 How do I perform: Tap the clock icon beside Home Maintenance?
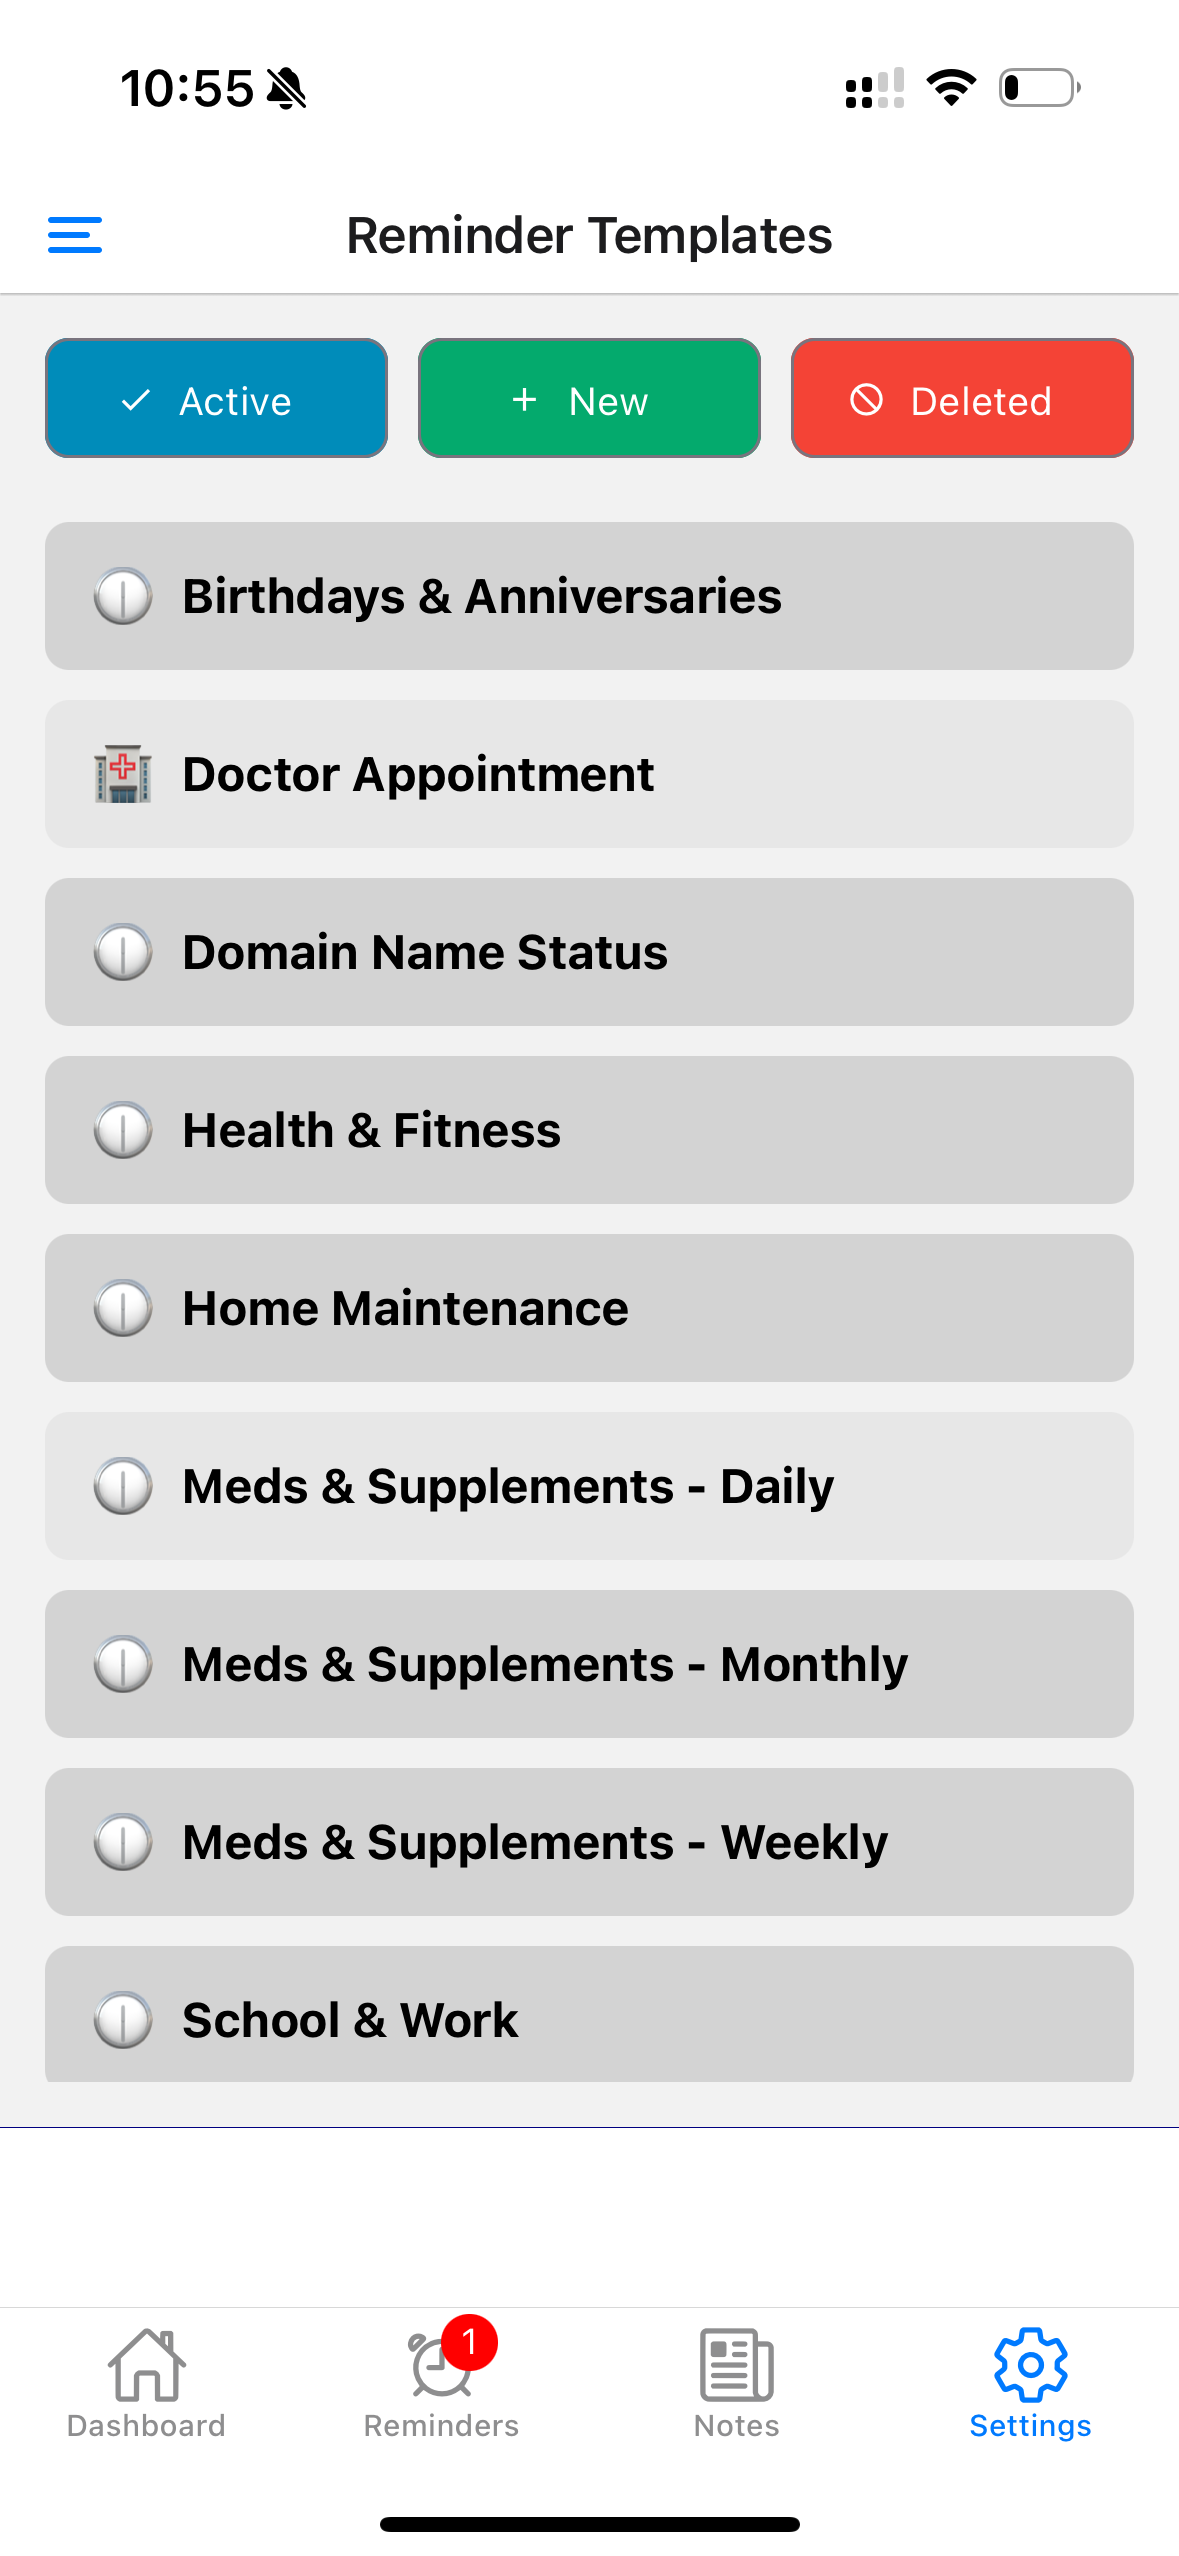(x=123, y=1309)
